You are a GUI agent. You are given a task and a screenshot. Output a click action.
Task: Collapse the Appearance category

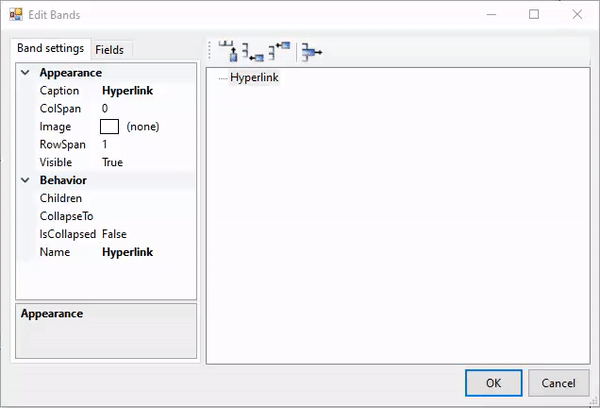(x=25, y=73)
